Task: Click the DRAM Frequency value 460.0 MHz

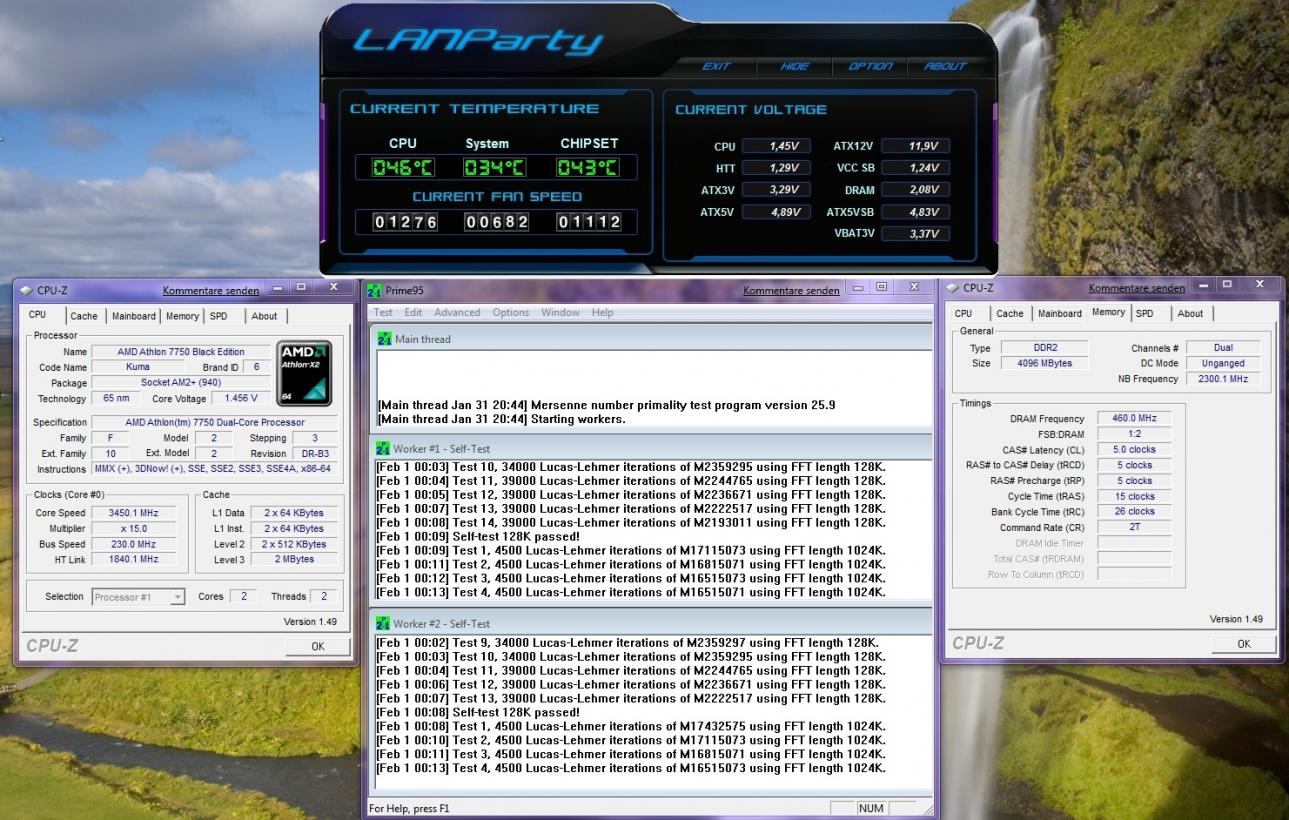Action: coord(1134,418)
